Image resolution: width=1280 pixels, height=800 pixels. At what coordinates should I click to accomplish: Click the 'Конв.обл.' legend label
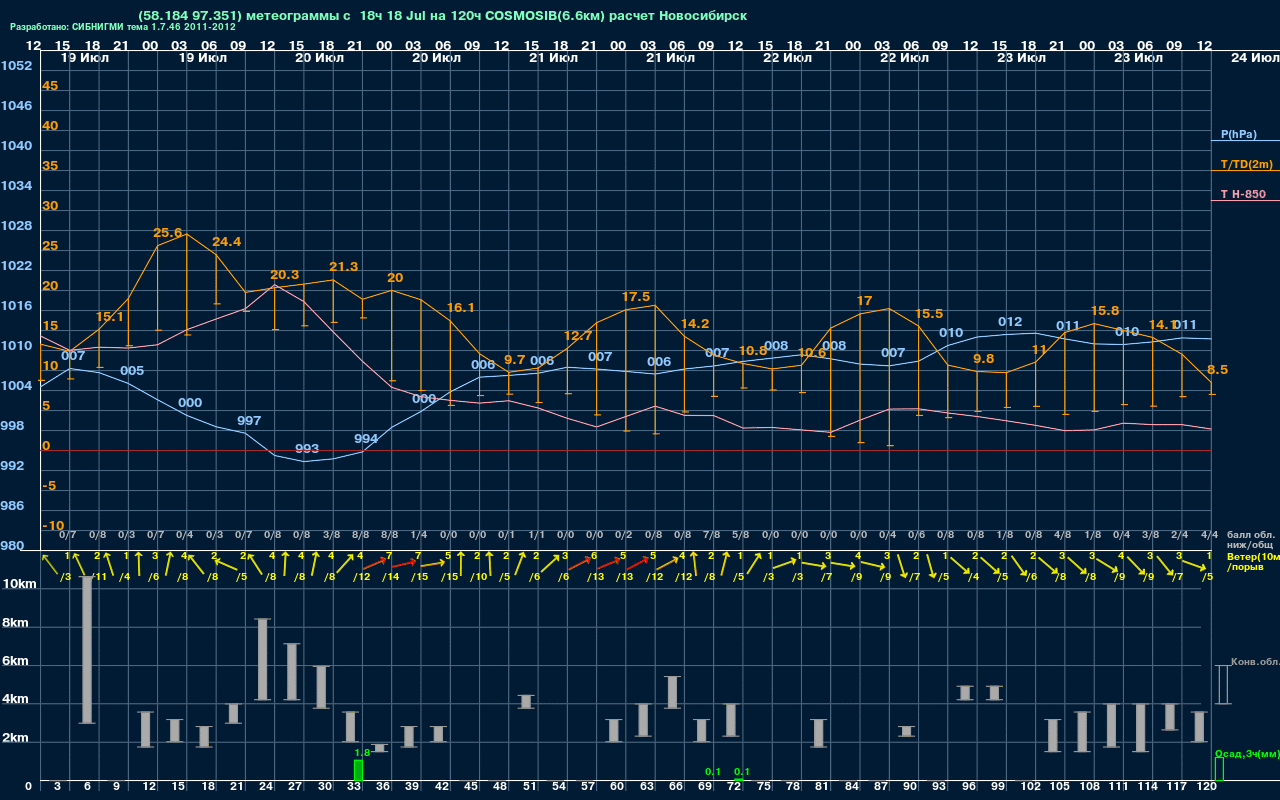pos(1255,662)
